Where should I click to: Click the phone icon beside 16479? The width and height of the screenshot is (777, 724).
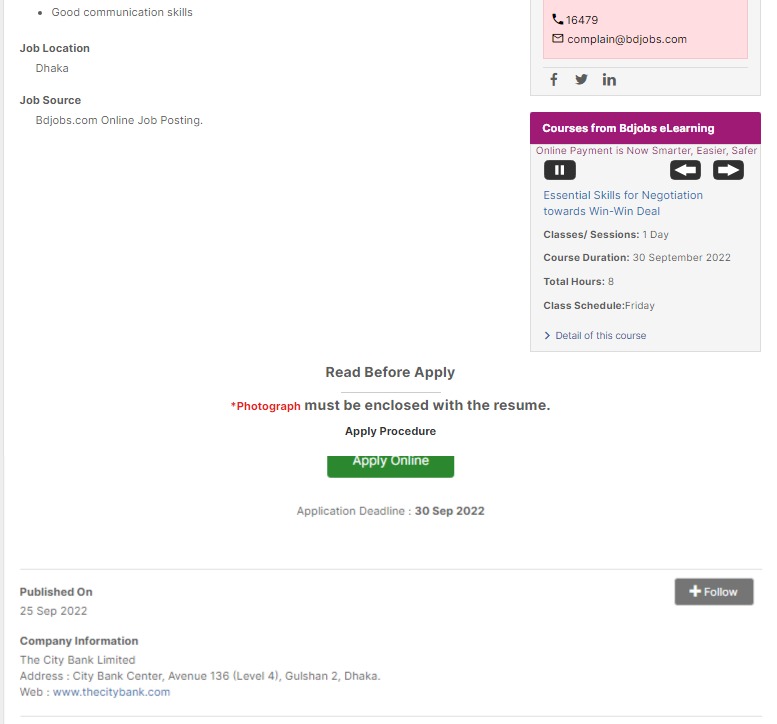tap(557, 19)
